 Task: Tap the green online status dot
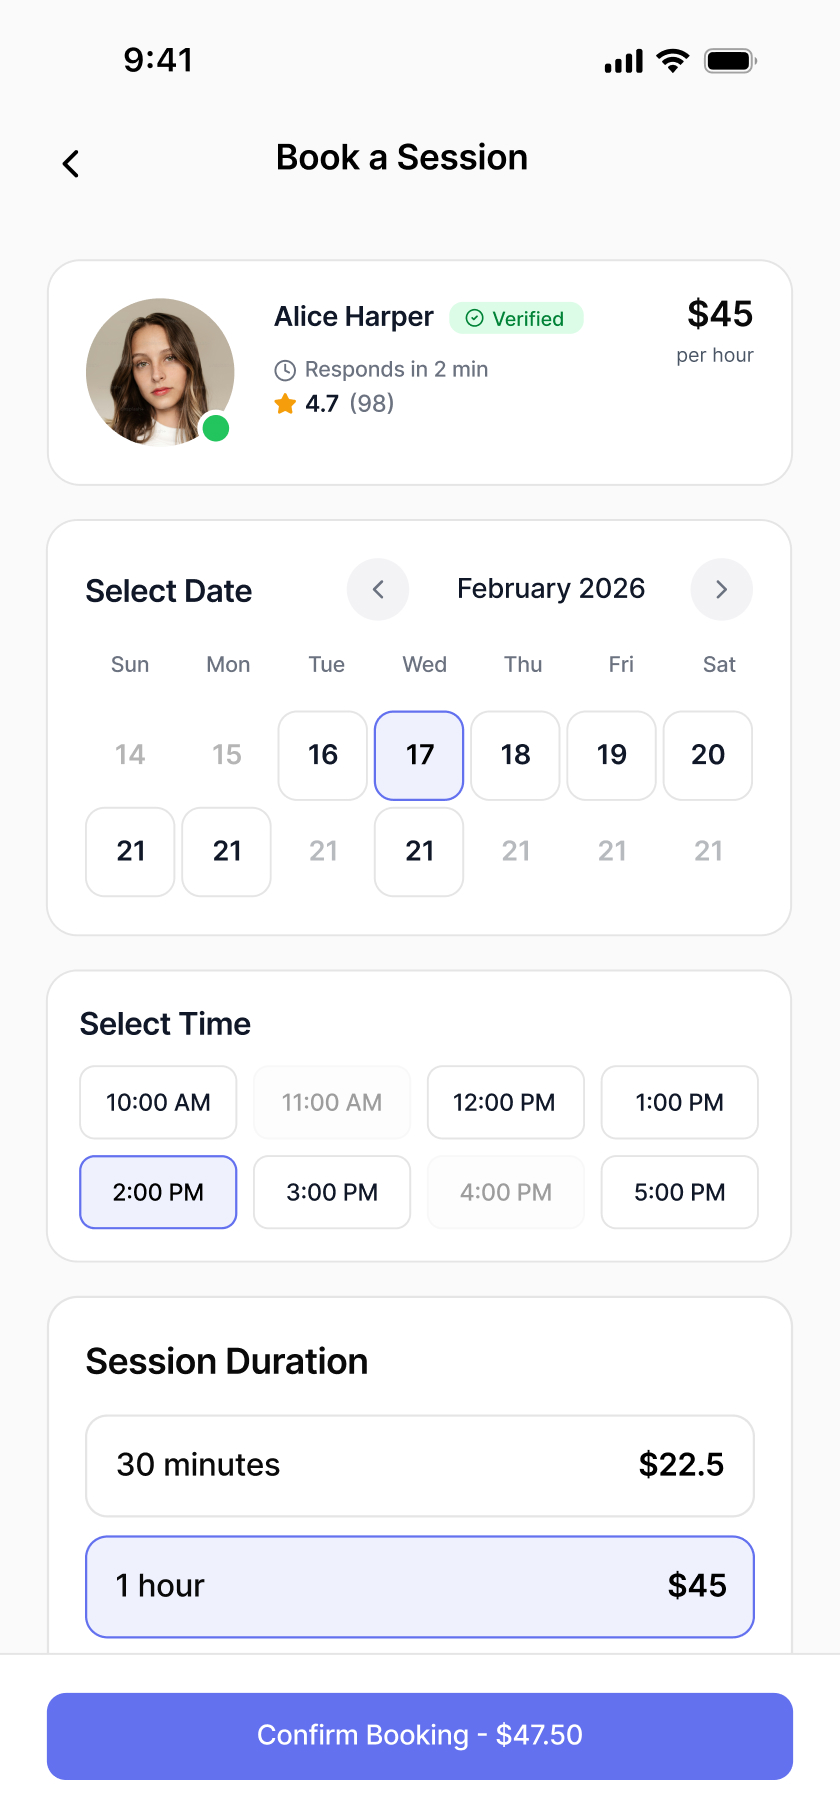pyautogui.click(x=216, y=428)
